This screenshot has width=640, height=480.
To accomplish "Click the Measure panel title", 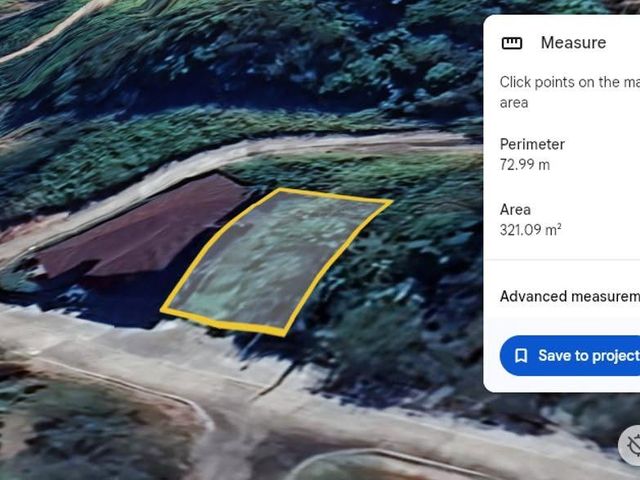I will [x=573, y=42].
